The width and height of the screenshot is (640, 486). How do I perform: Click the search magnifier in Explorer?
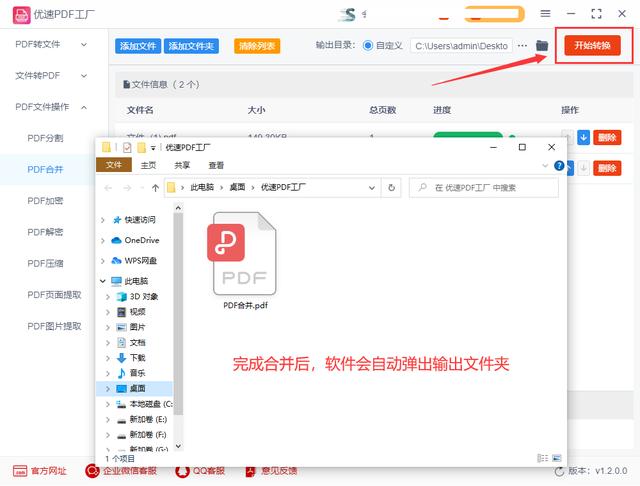[x=422, y=187]
